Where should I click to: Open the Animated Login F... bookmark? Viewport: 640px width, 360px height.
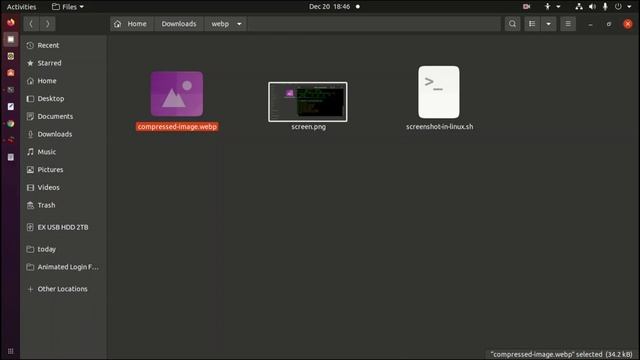click(64, 267)
